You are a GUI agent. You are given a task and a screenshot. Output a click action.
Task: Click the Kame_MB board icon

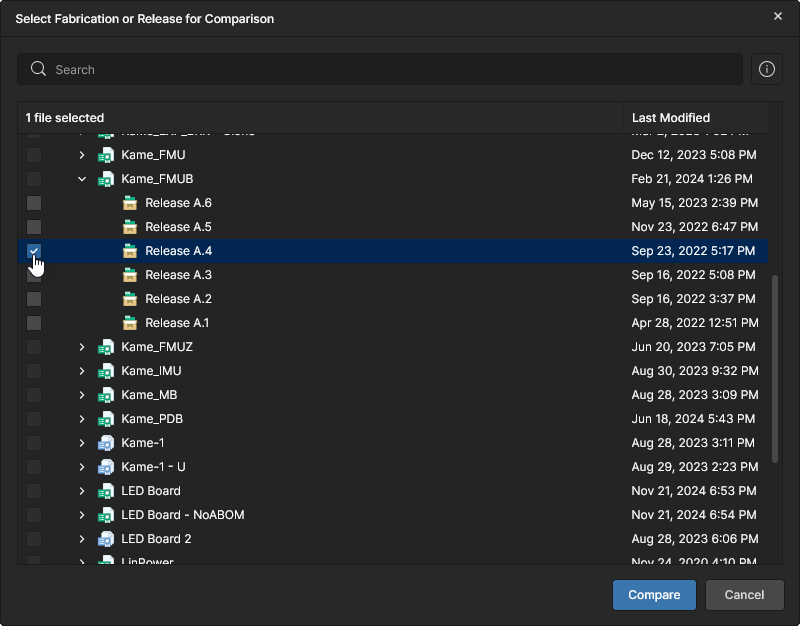click(x=106, y=395)
